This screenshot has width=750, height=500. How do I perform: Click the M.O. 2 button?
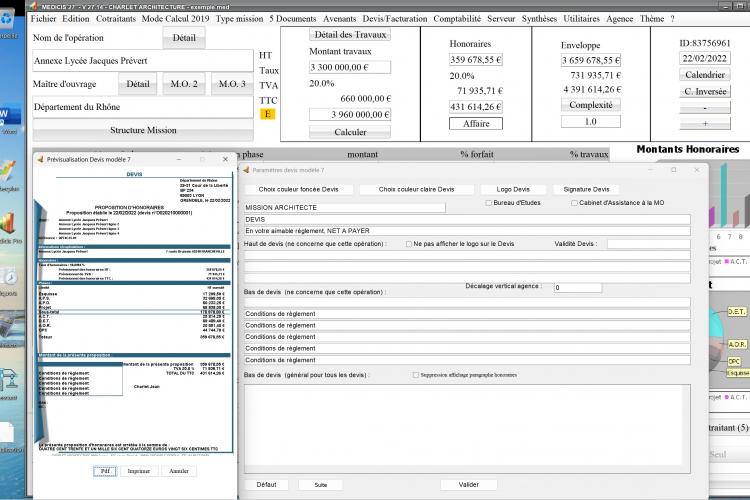coord(184,84)
